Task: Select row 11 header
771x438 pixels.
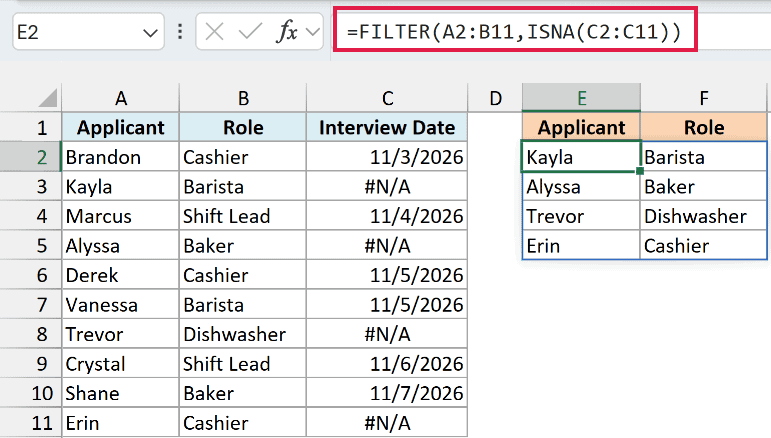Action: (x=30, y=423)
